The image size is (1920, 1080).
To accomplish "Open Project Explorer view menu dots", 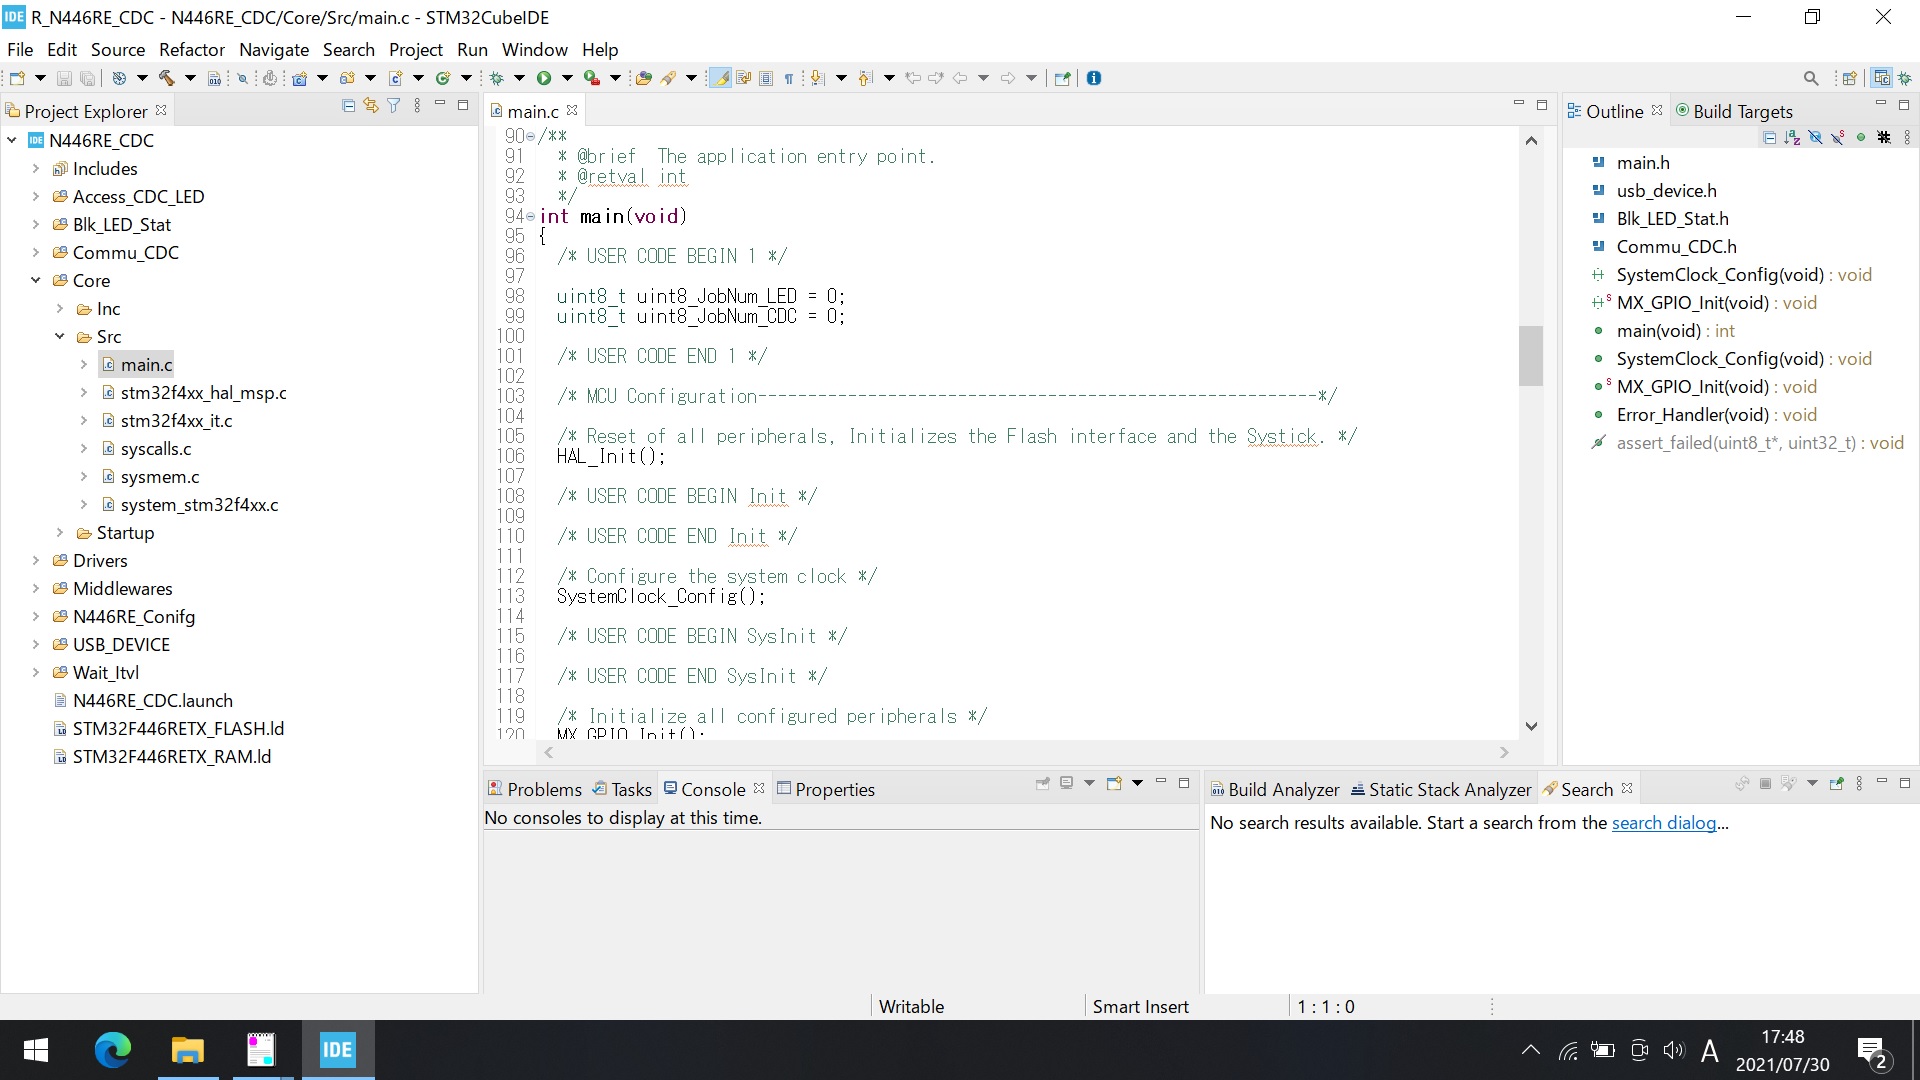I will (417, 106).
